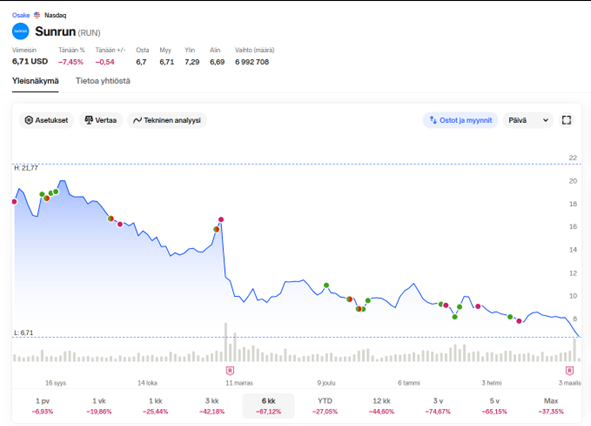Open the fullscreen chart icon

pyautogui.click(x=566, y=120)
